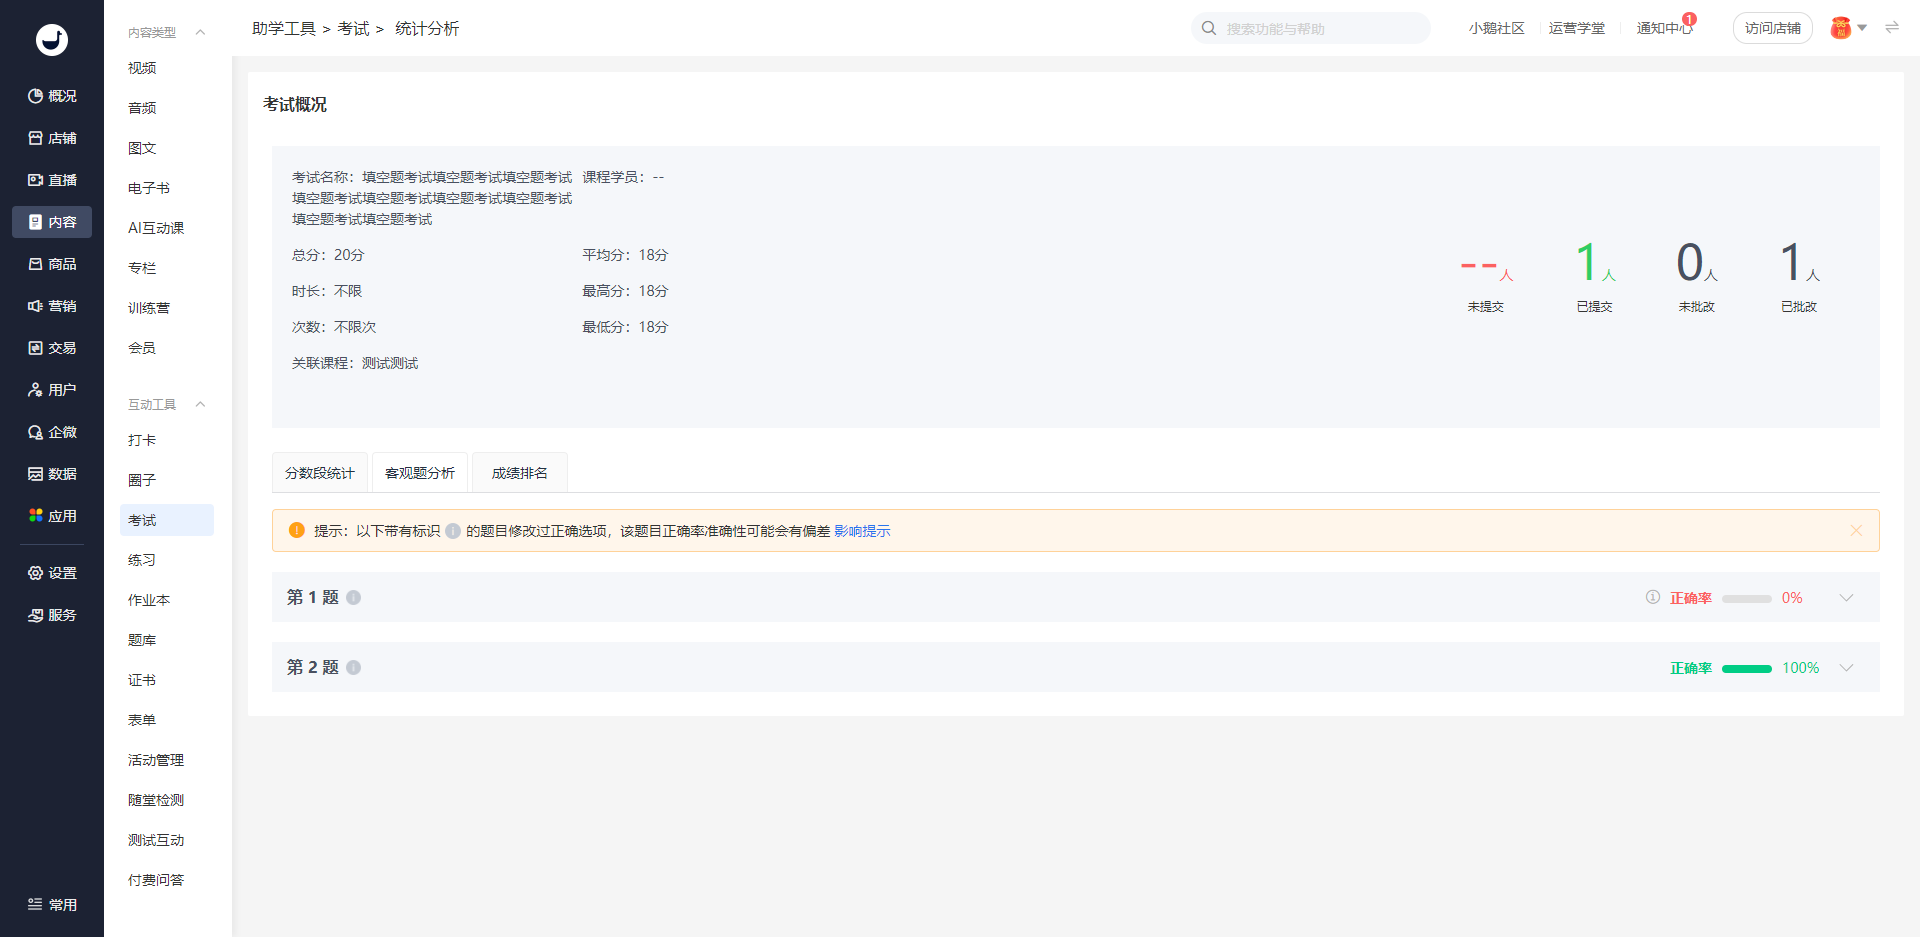Viewport: 1920px width, 937px height.
Task: Open the 应用 apps colorful icon
Action: point(36,516)
